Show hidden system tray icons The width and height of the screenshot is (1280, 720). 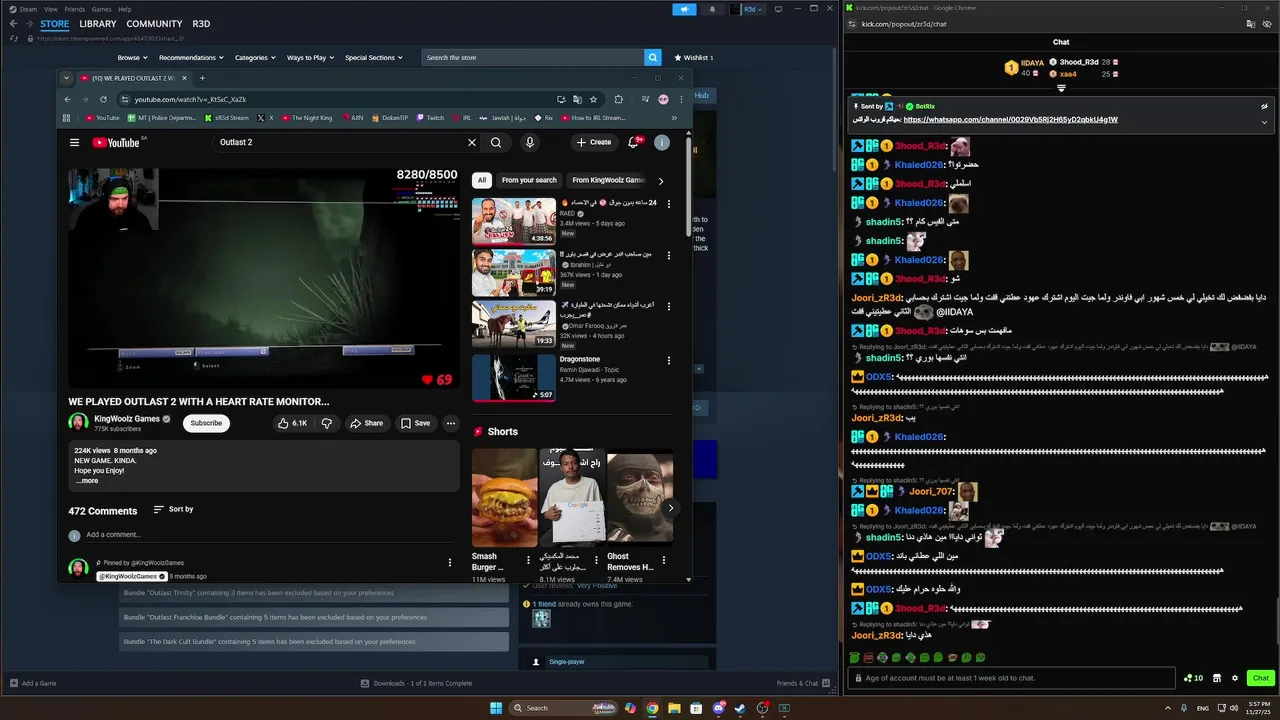[1167, 708]
